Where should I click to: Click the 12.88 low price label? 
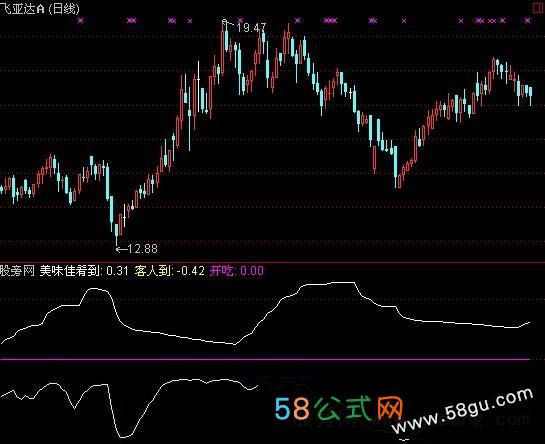click(143, 249)
